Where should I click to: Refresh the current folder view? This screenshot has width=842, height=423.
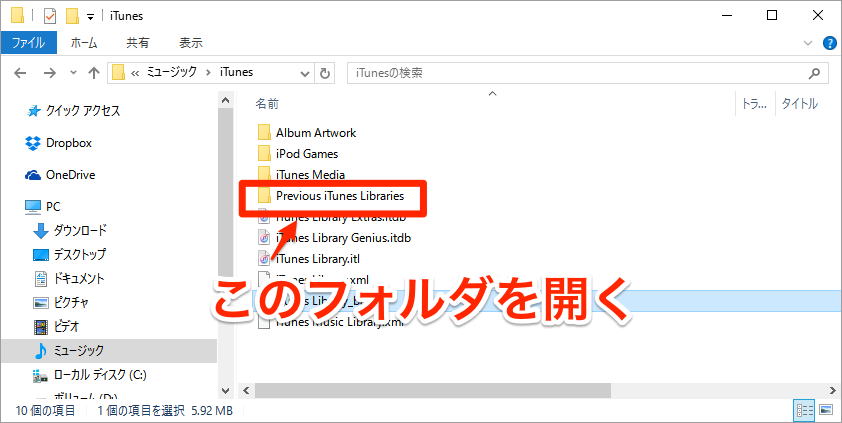(x=324, y=73)
